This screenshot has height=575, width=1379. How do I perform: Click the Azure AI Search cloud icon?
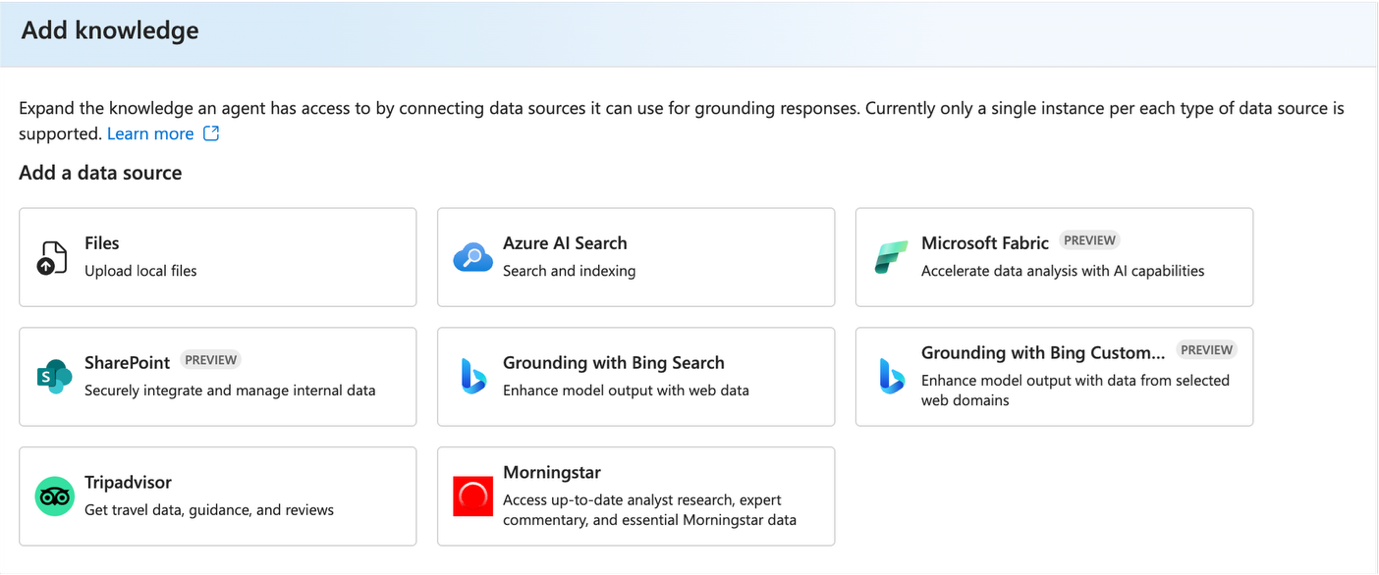[x=472, y=258]
